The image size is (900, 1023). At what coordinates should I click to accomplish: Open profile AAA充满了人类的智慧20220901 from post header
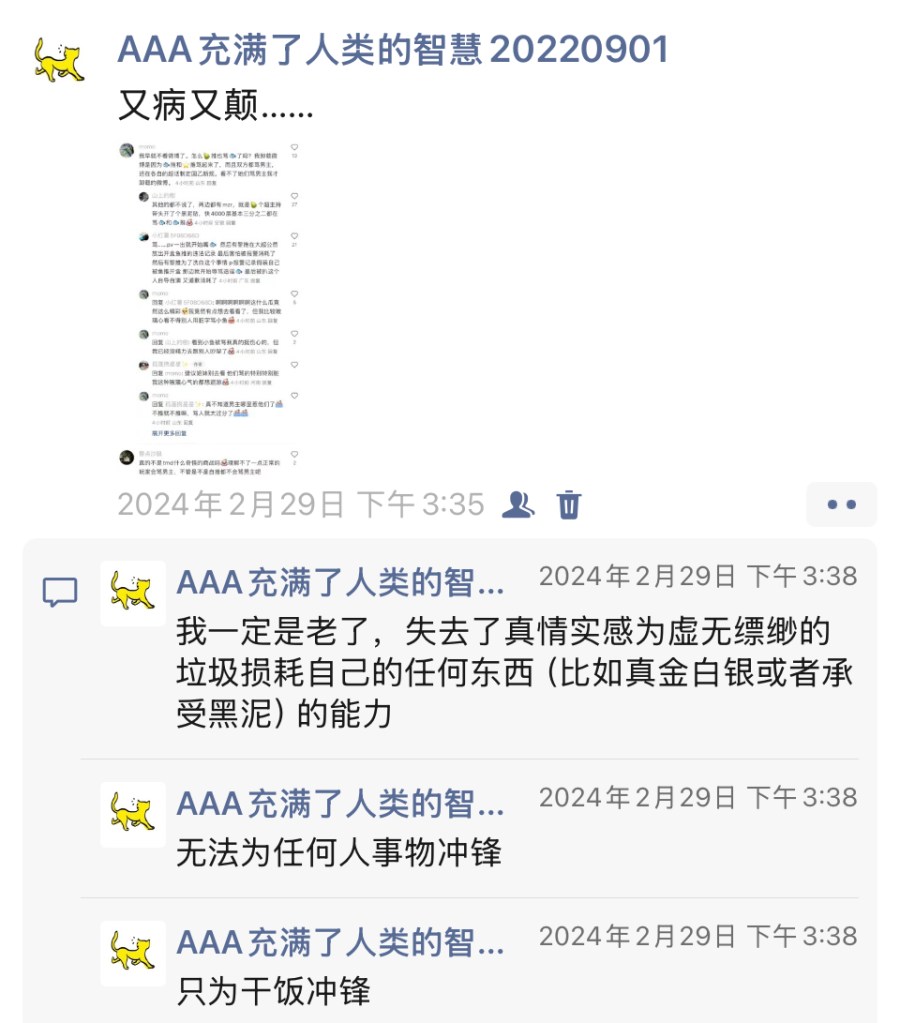394,50
